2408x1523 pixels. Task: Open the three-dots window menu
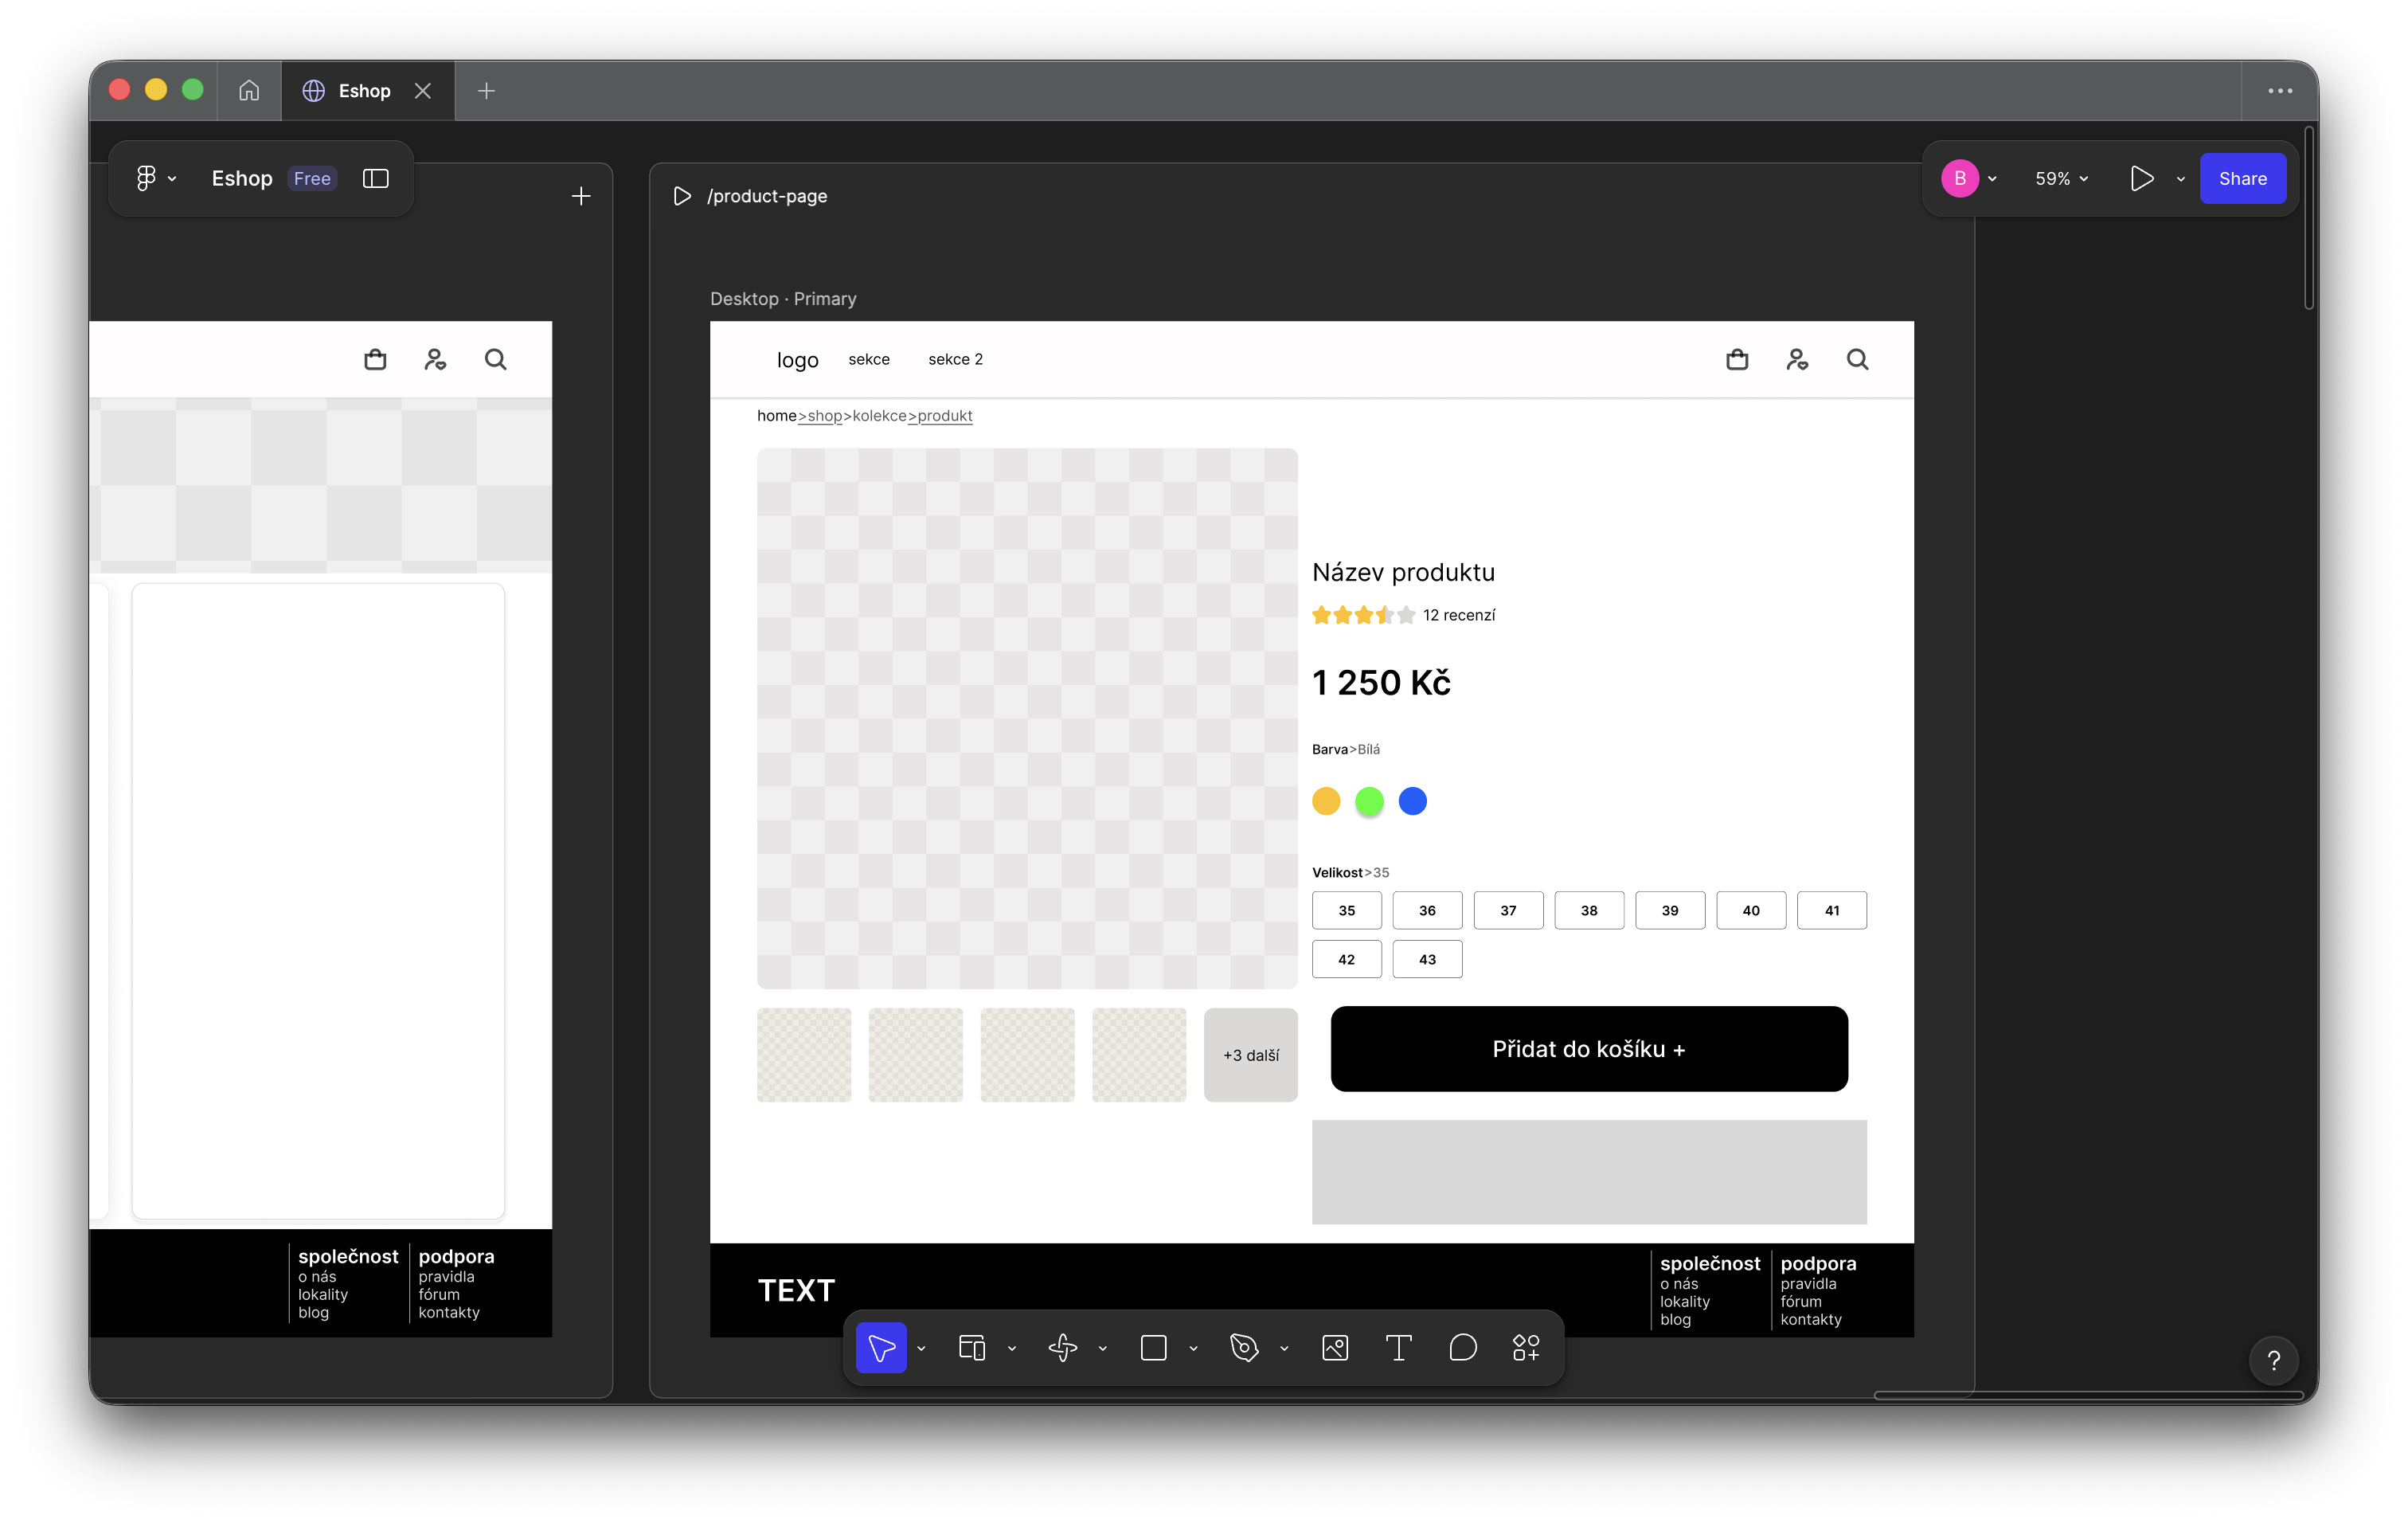(x=2280, y=91)
